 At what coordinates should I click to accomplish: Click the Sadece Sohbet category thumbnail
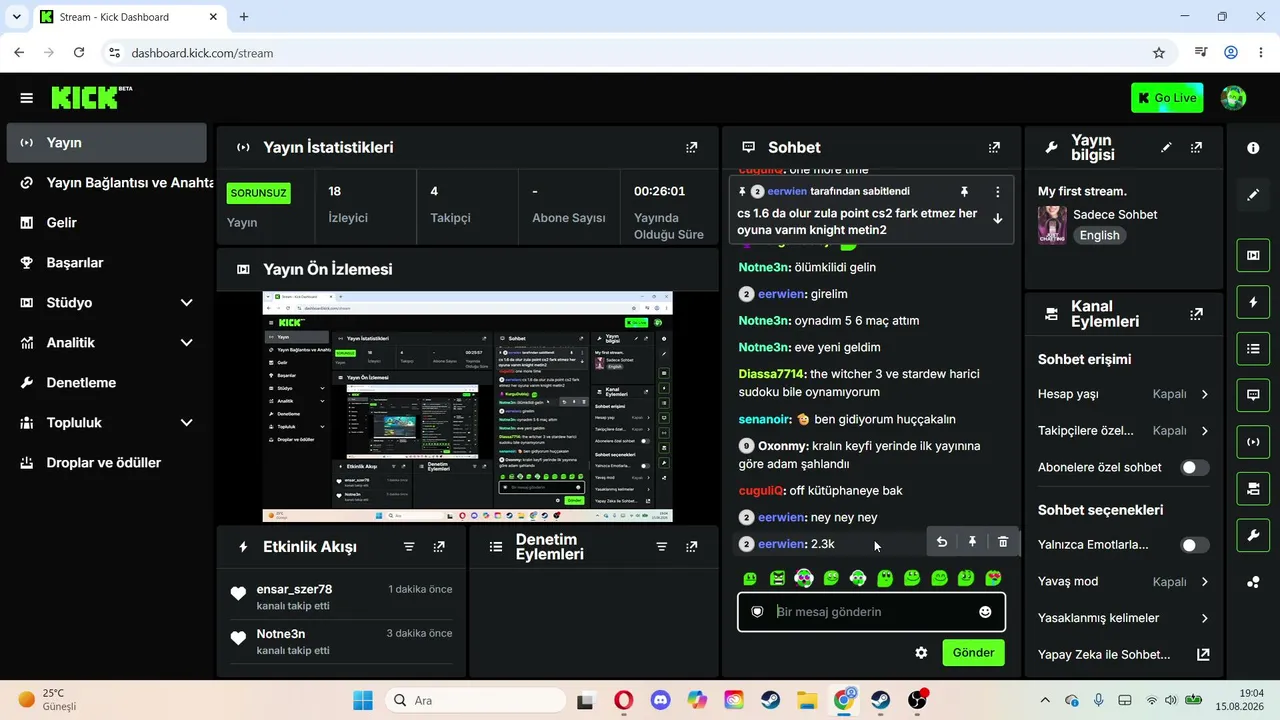pos(1052,225)
